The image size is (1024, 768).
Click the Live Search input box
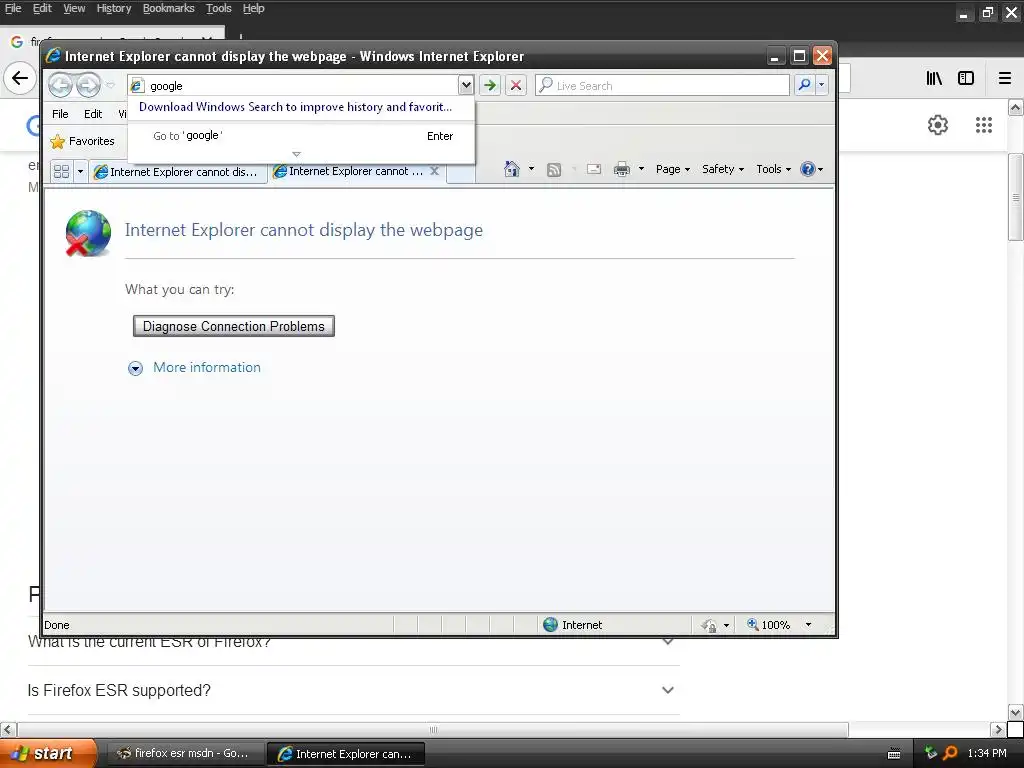pos(662,86)
